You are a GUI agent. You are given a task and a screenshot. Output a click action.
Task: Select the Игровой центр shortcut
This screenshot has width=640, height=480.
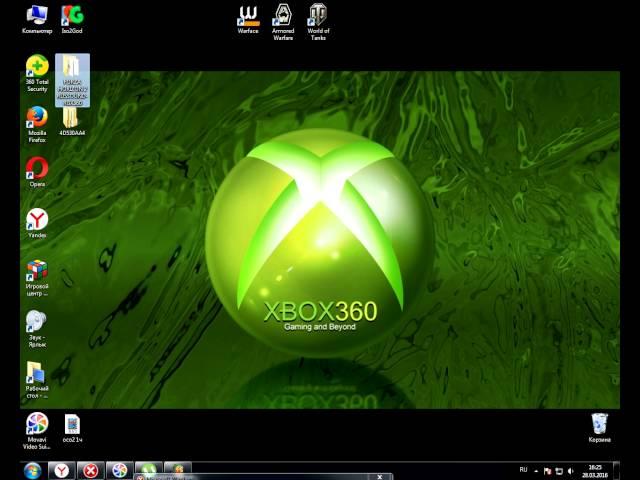coord(37,278)
